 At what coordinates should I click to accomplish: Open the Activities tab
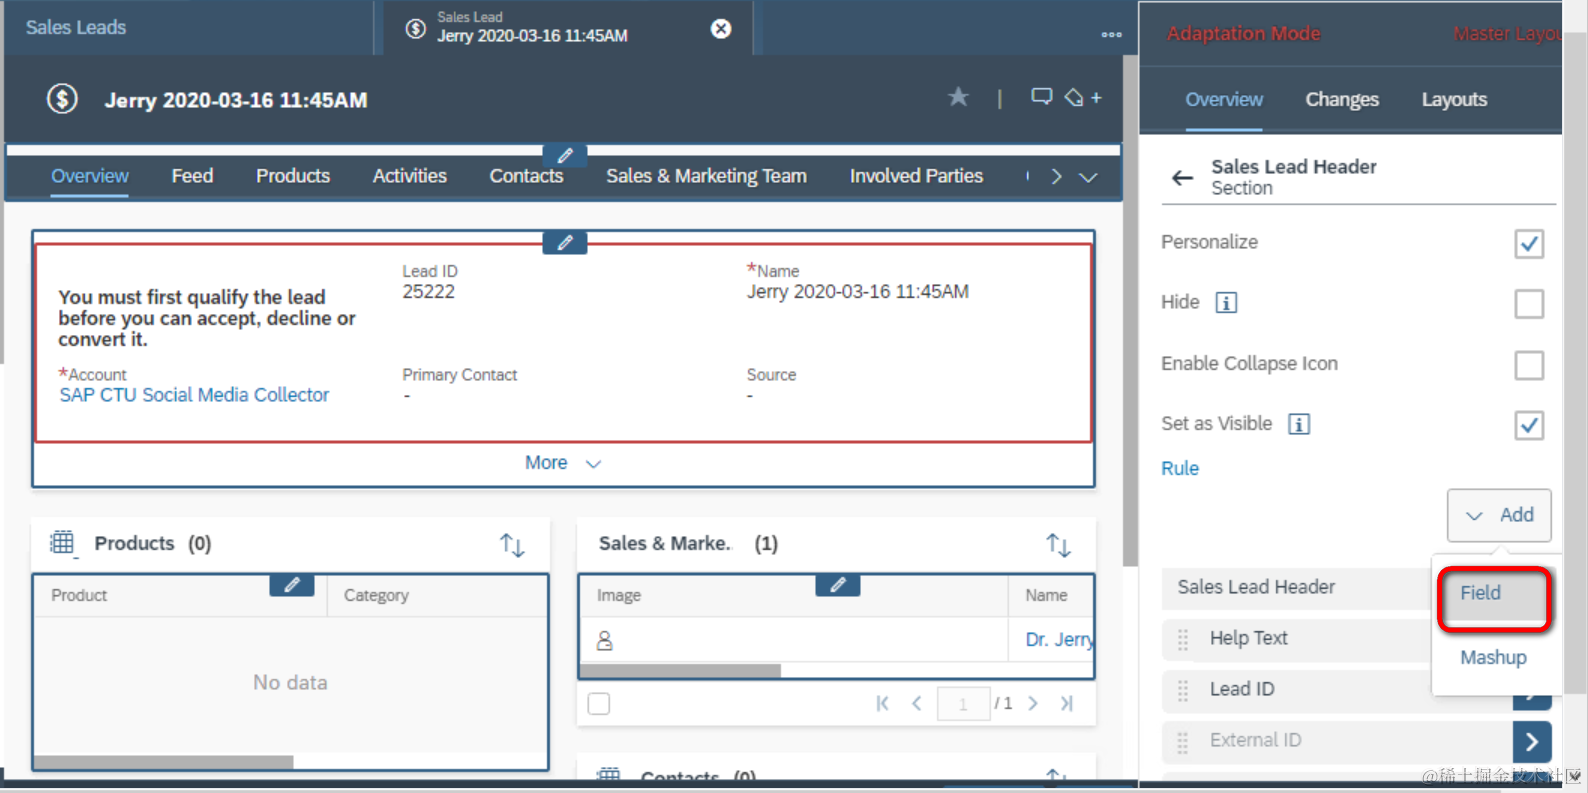(x=410, y=176)
